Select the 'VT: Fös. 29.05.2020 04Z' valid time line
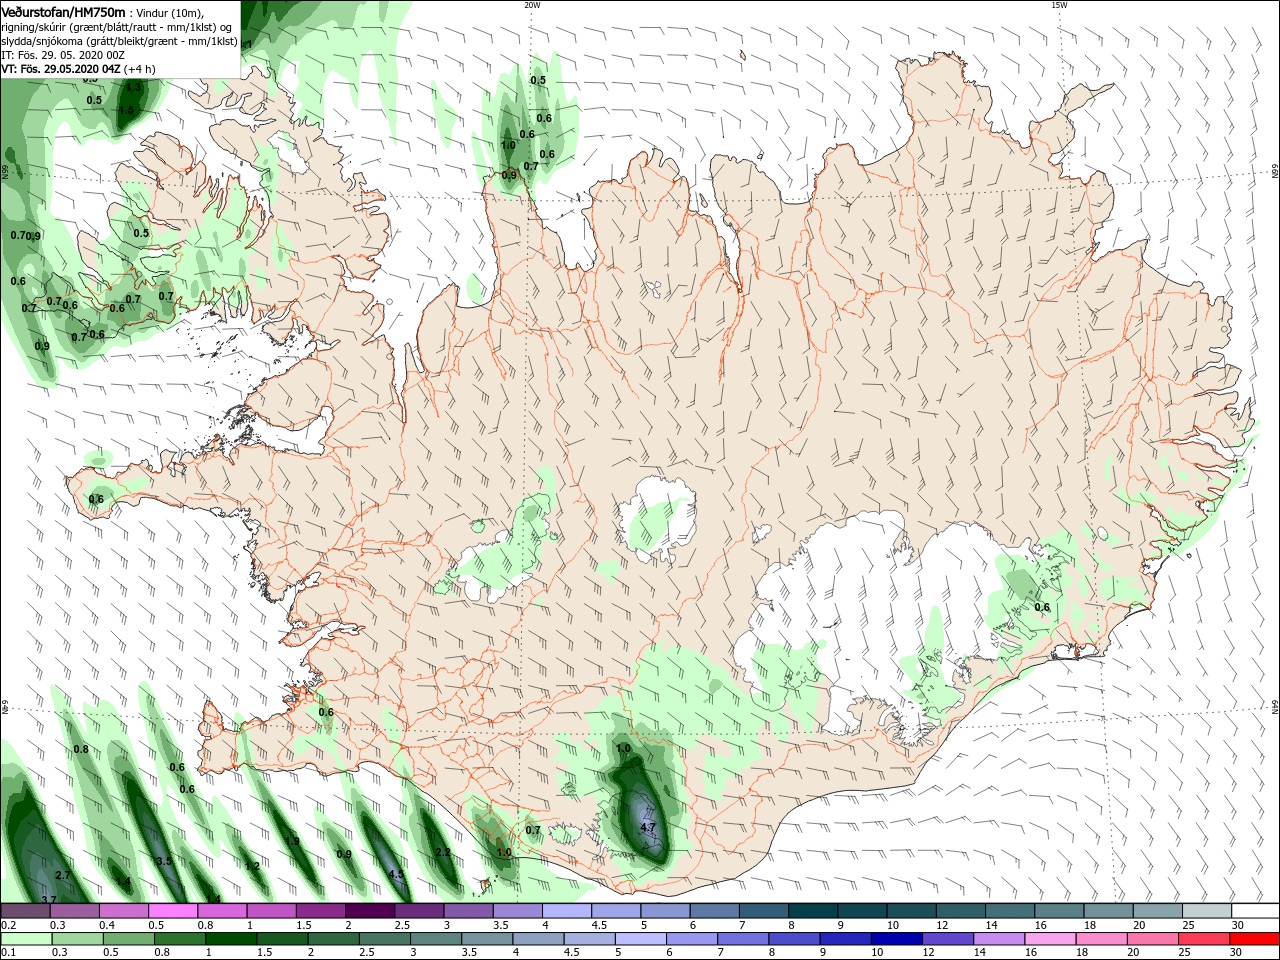1280x960 pixels. 78,69
